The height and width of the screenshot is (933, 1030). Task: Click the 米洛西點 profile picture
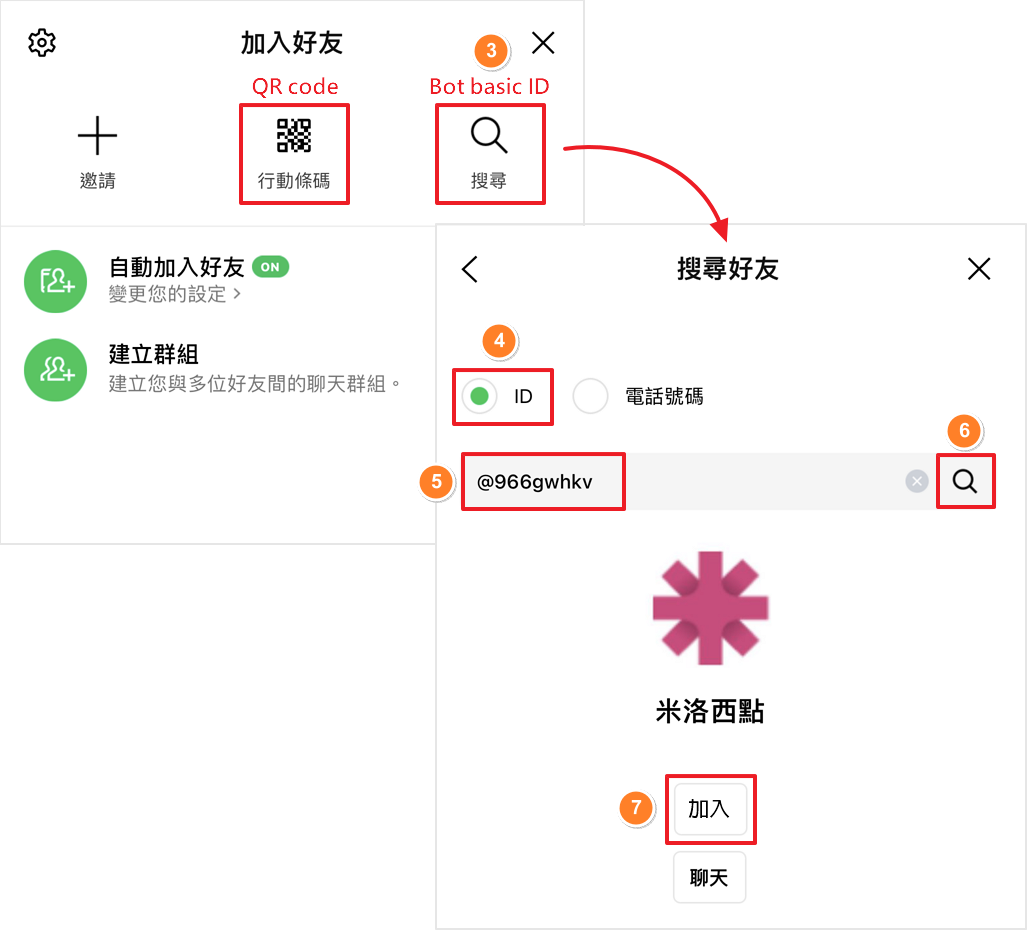(710, 607)
